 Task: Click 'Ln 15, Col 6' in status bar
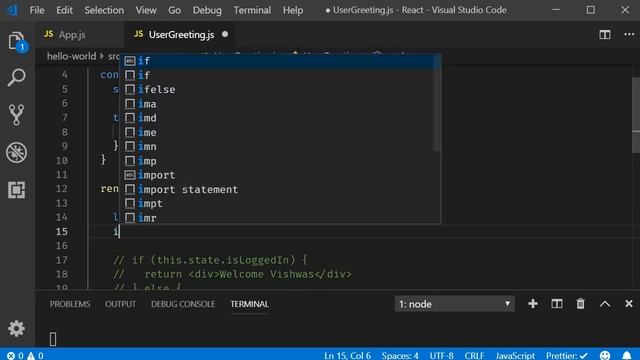(347, 356)
